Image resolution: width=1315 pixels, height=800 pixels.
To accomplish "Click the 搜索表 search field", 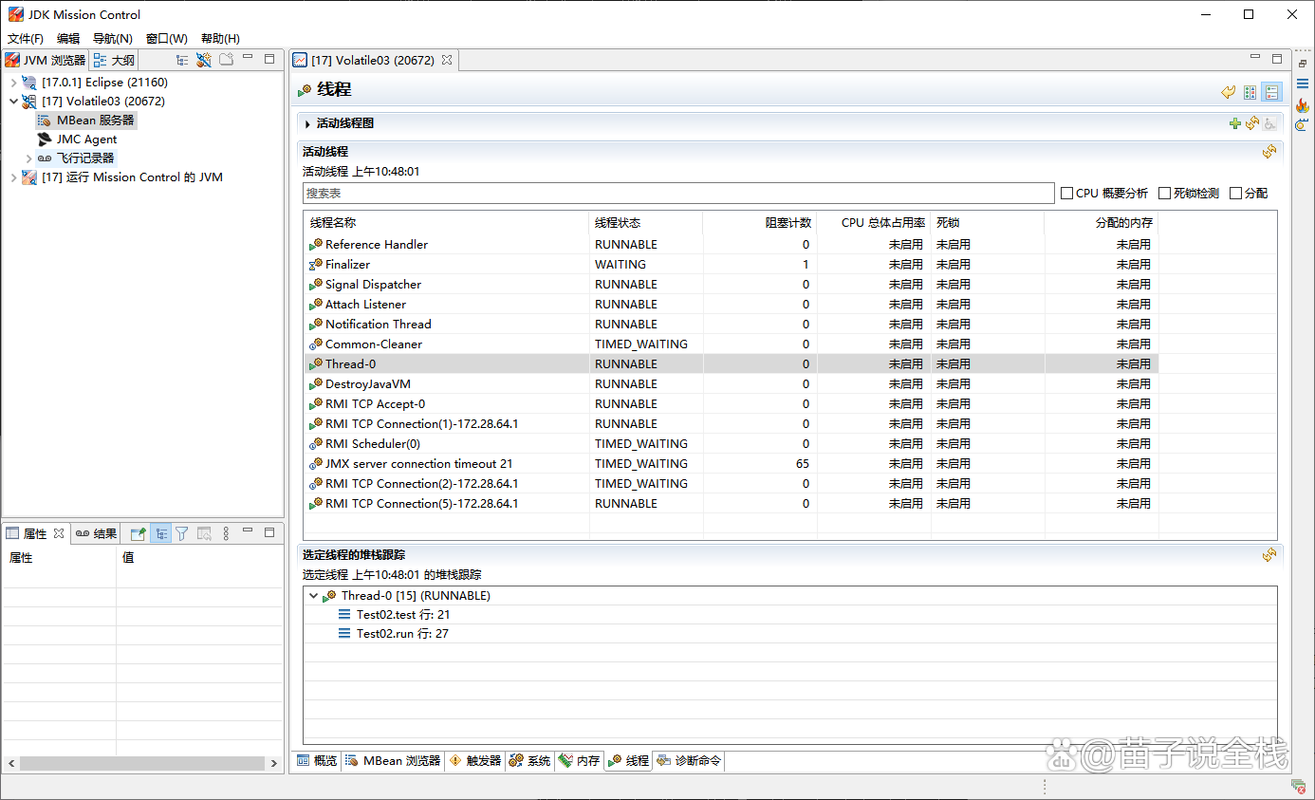I will (x=678, y=193).
